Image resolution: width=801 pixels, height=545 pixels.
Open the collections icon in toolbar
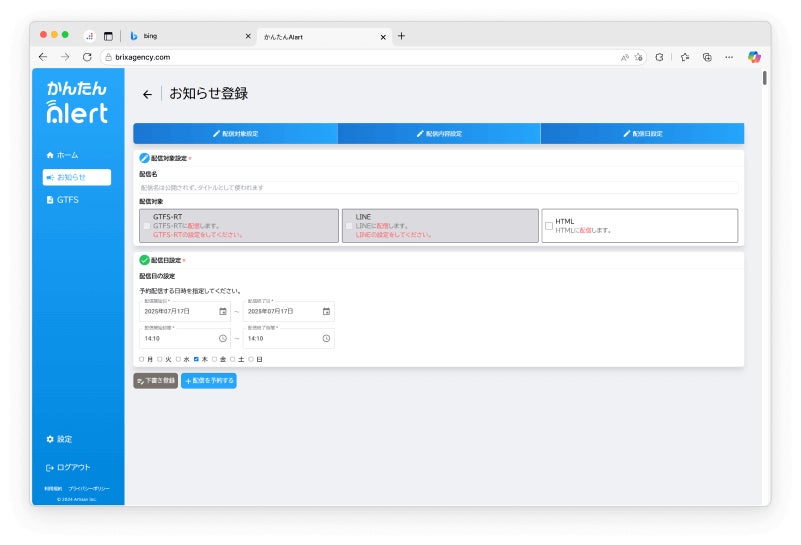coord(707,58)
